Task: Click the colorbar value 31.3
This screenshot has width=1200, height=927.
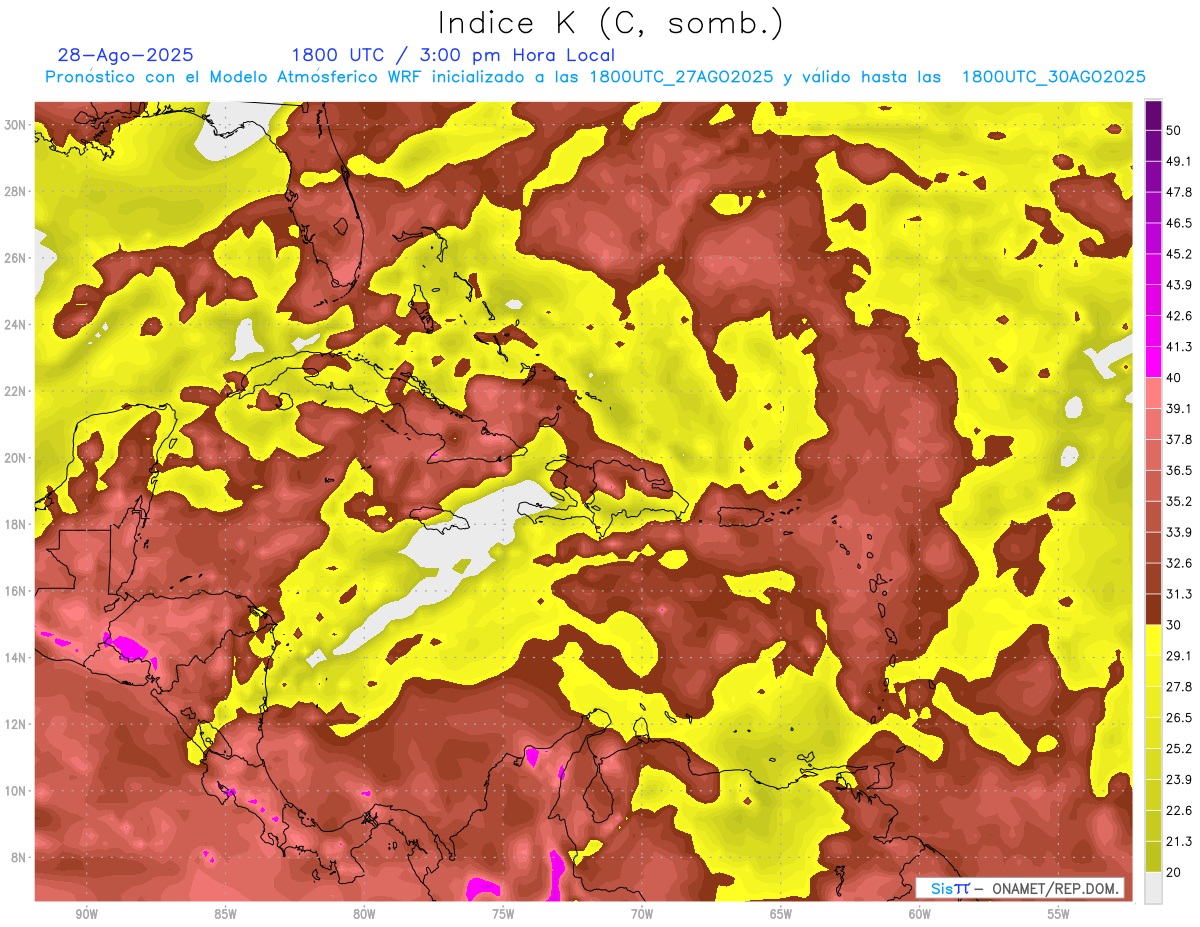Action: point(1179,593)
